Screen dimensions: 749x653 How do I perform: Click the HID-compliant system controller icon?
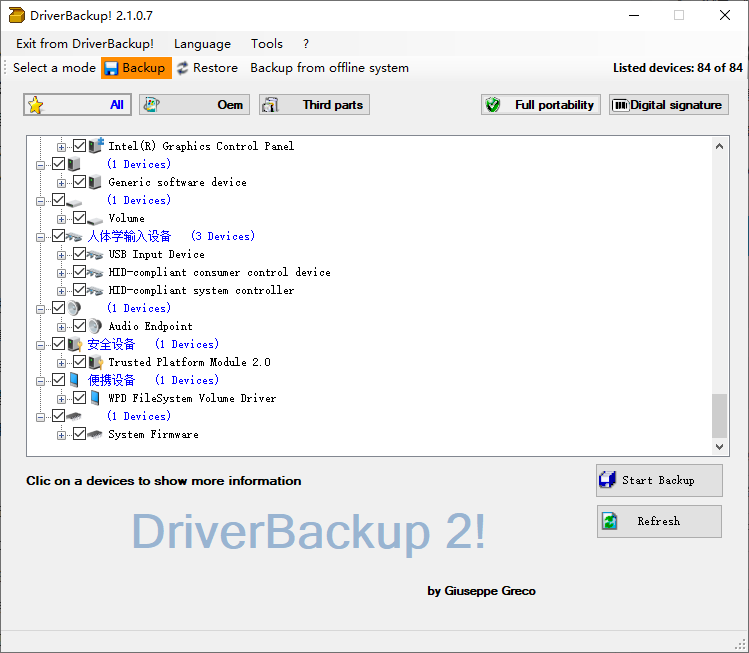click(95, 291)
